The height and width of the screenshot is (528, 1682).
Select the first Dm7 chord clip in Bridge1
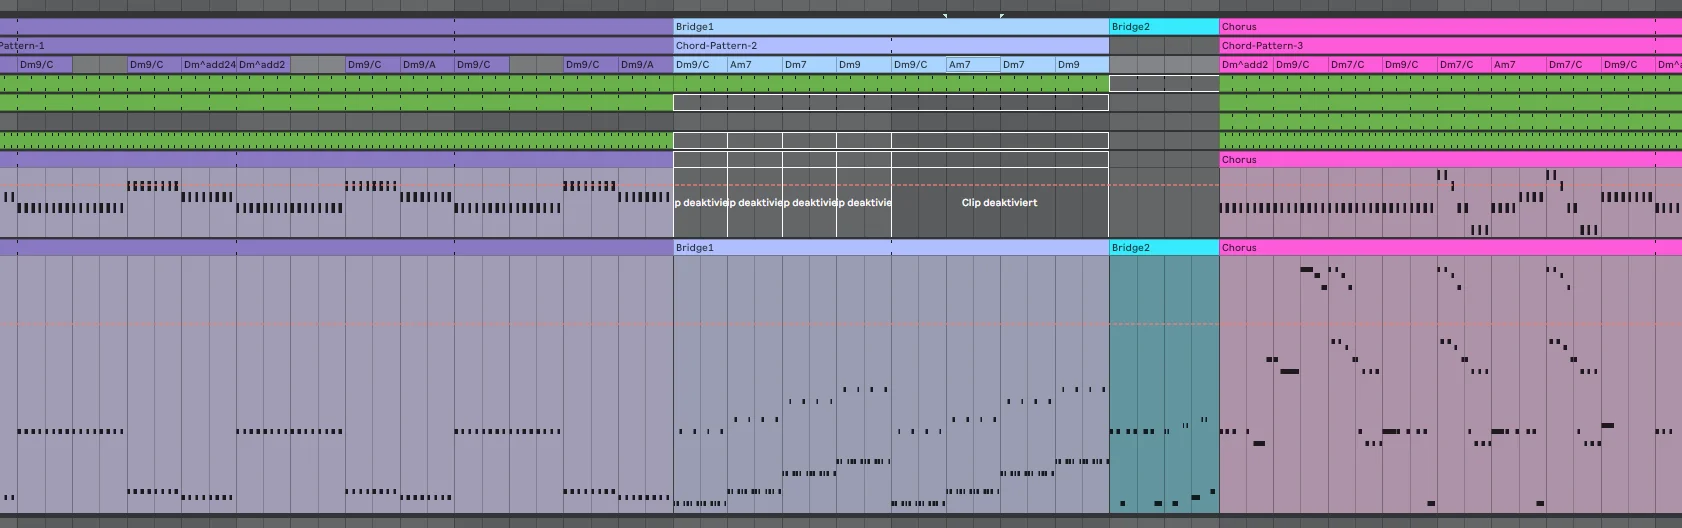coord(809,65)
